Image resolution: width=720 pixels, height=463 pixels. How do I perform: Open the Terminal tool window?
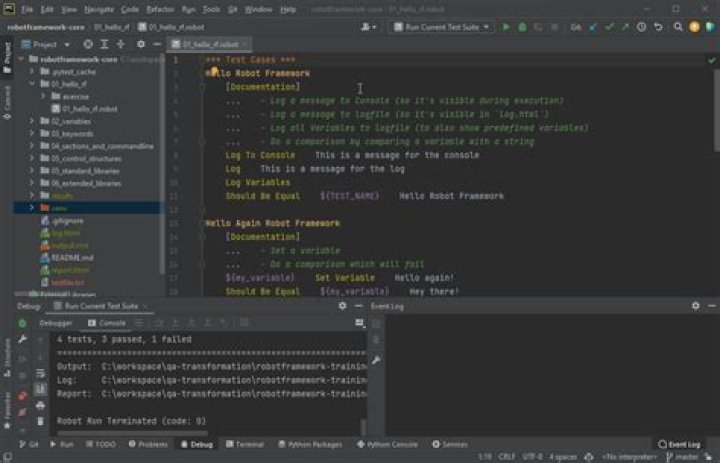pyautogui.click(x=245, y=444)
